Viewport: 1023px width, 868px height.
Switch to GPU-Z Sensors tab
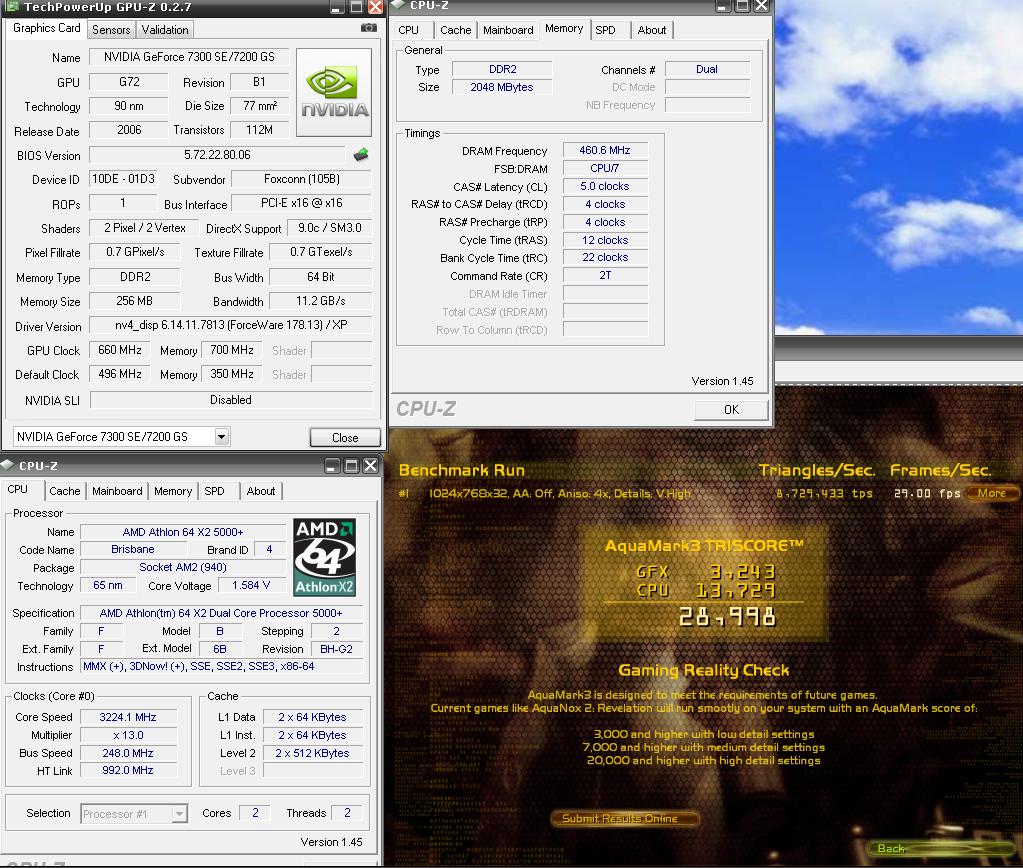(x=111, y=29)
